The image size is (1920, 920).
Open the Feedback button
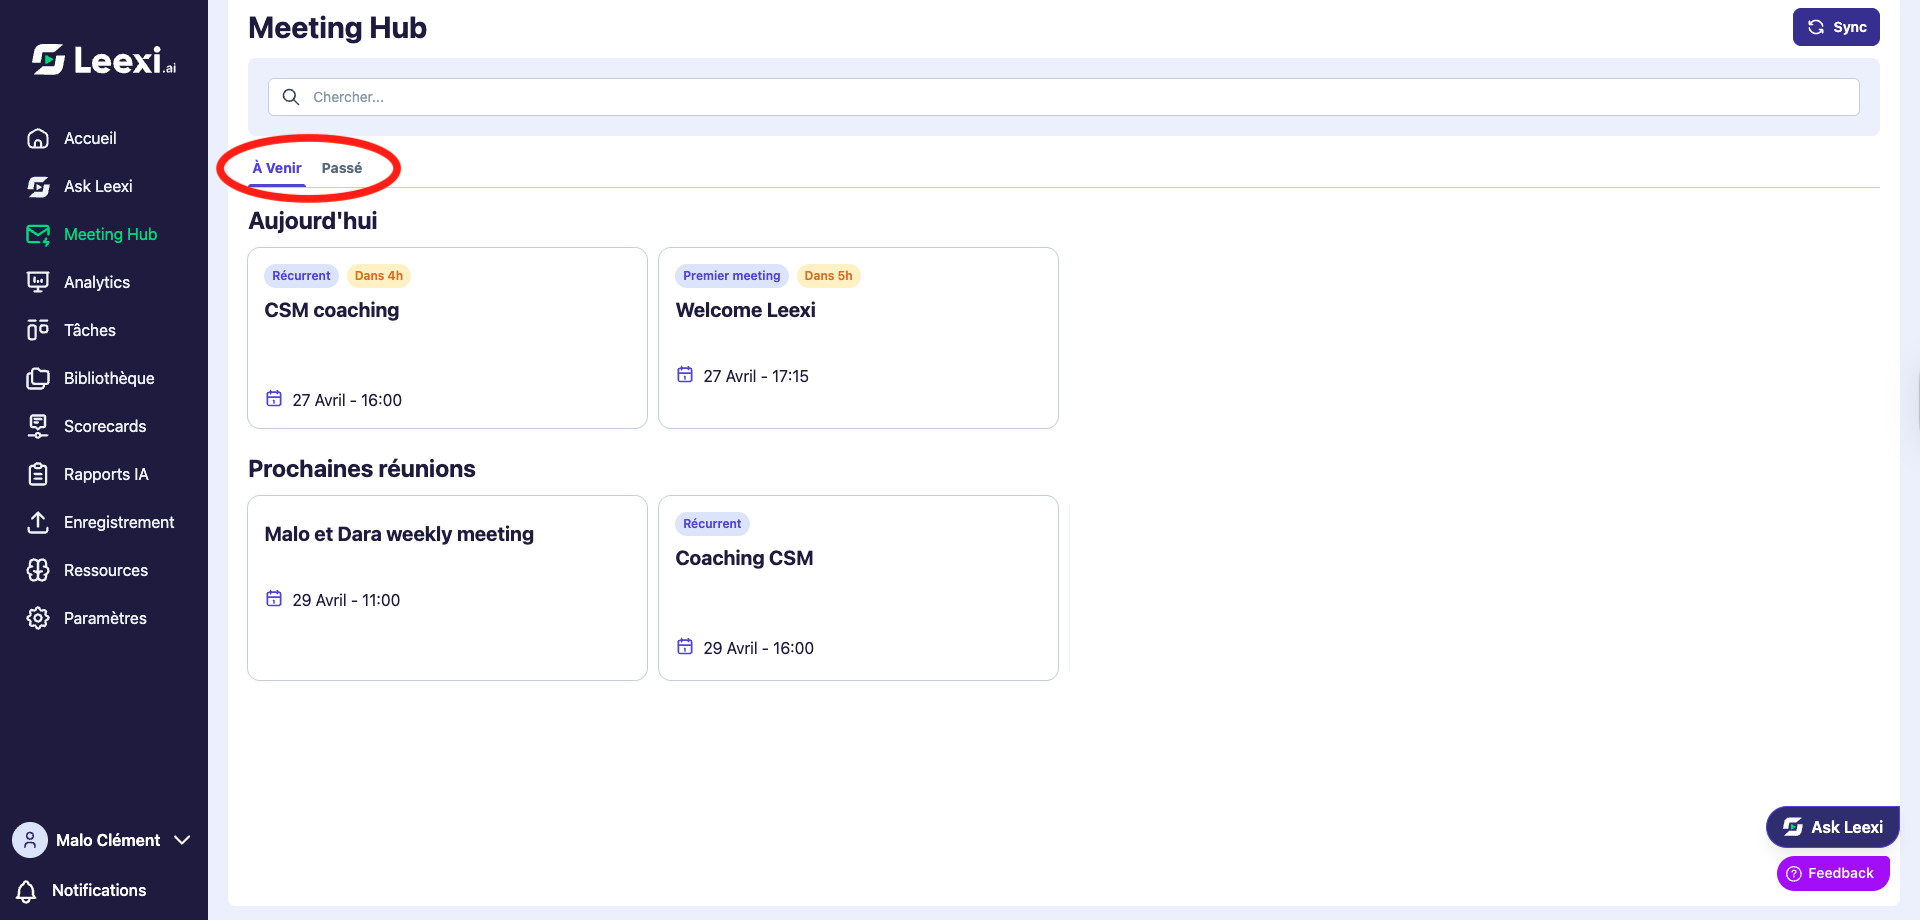point(1833,873)
